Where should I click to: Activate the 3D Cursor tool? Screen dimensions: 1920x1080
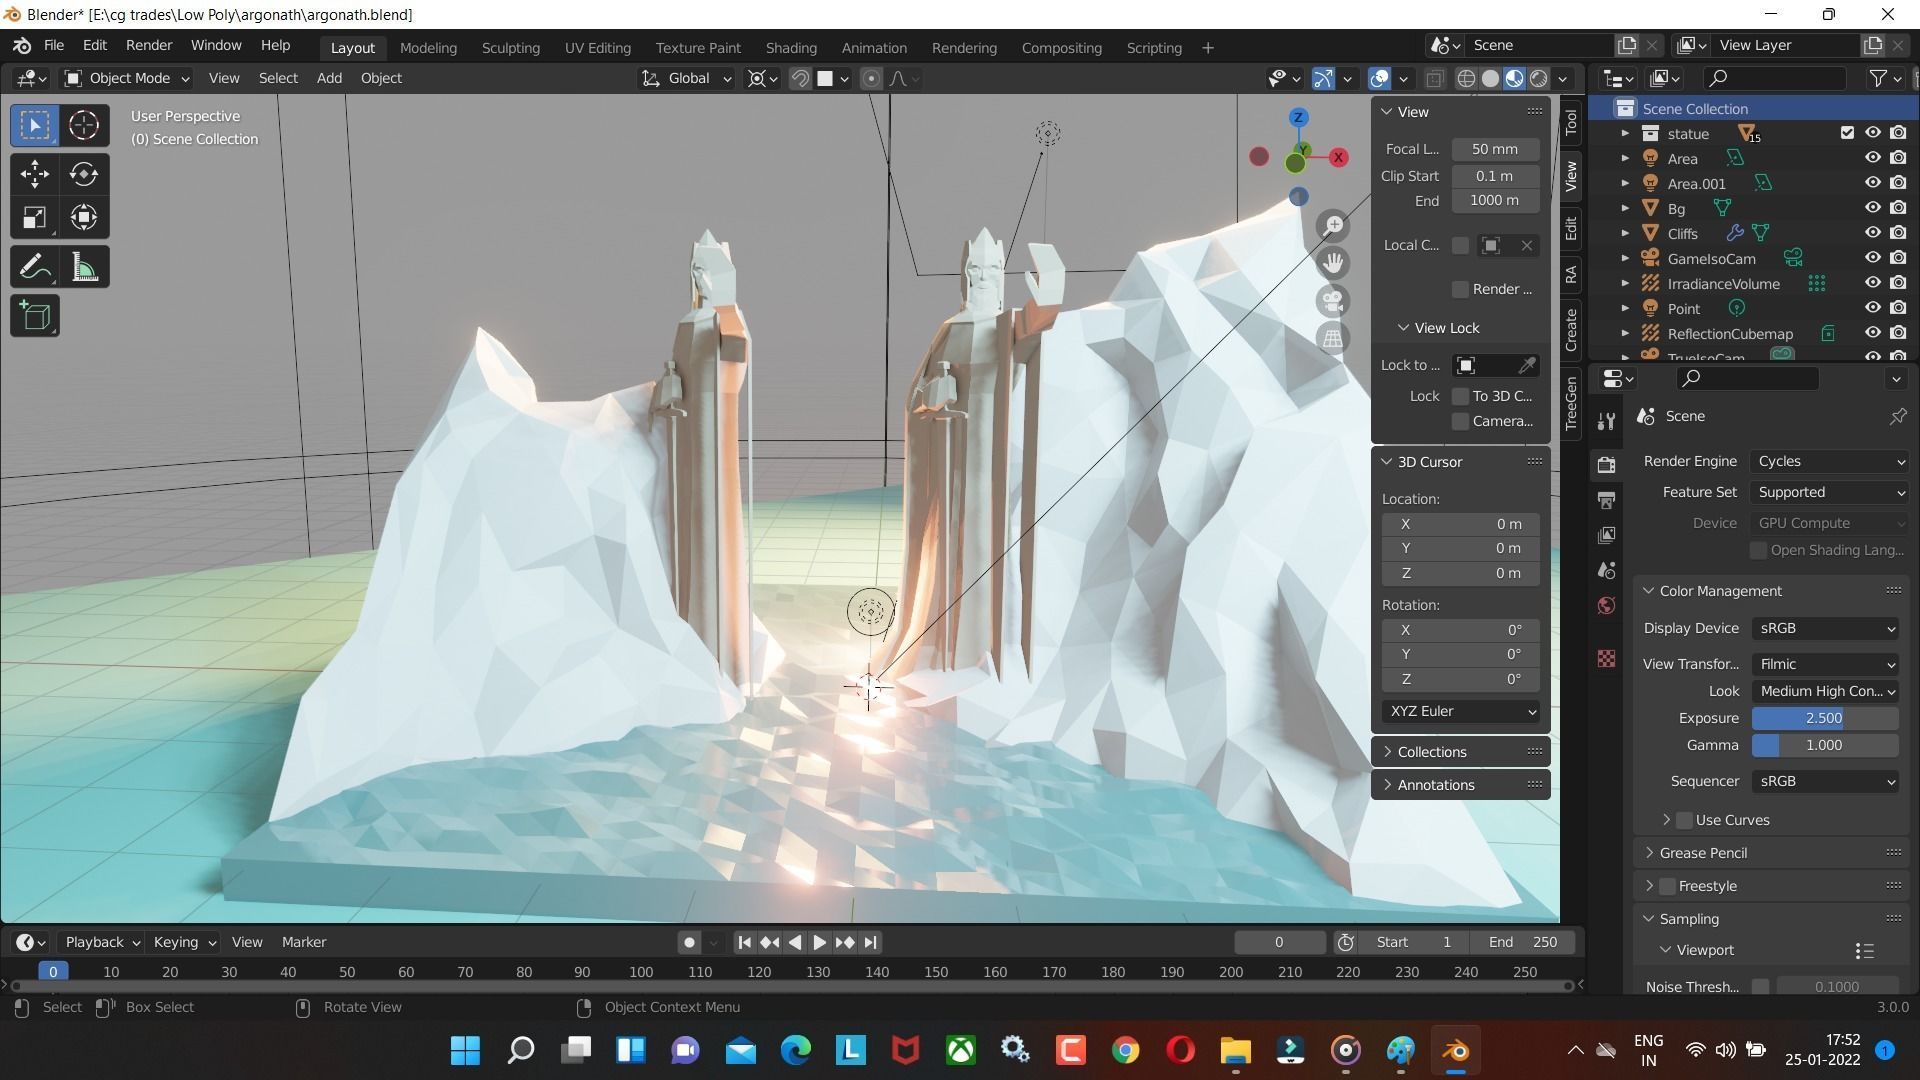coord(84,125)
